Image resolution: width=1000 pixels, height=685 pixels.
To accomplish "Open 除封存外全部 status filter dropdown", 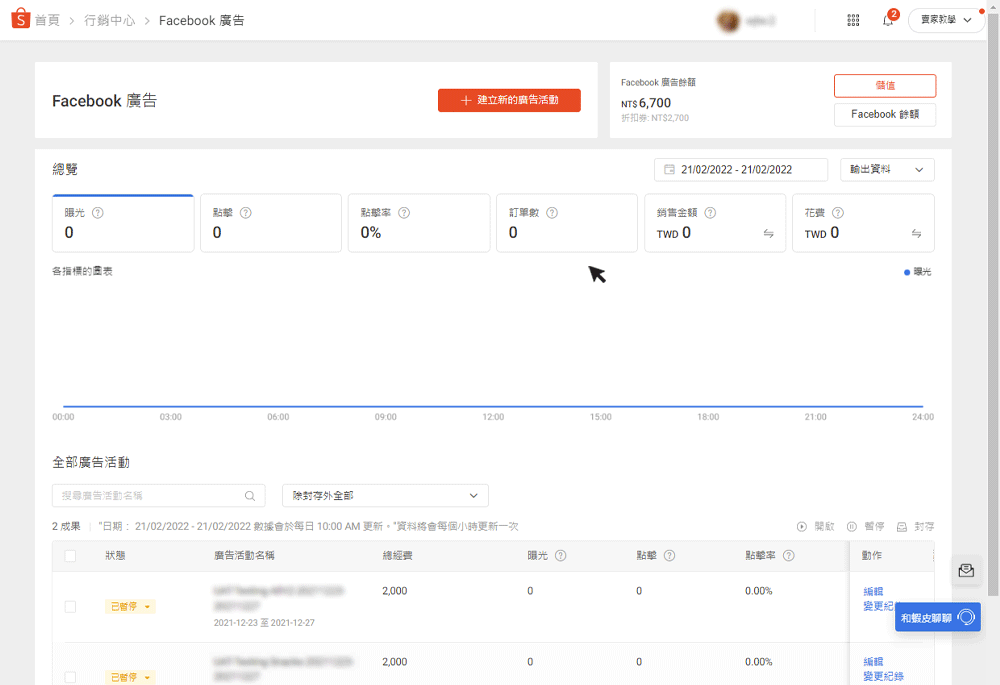I will coord(385,496).
